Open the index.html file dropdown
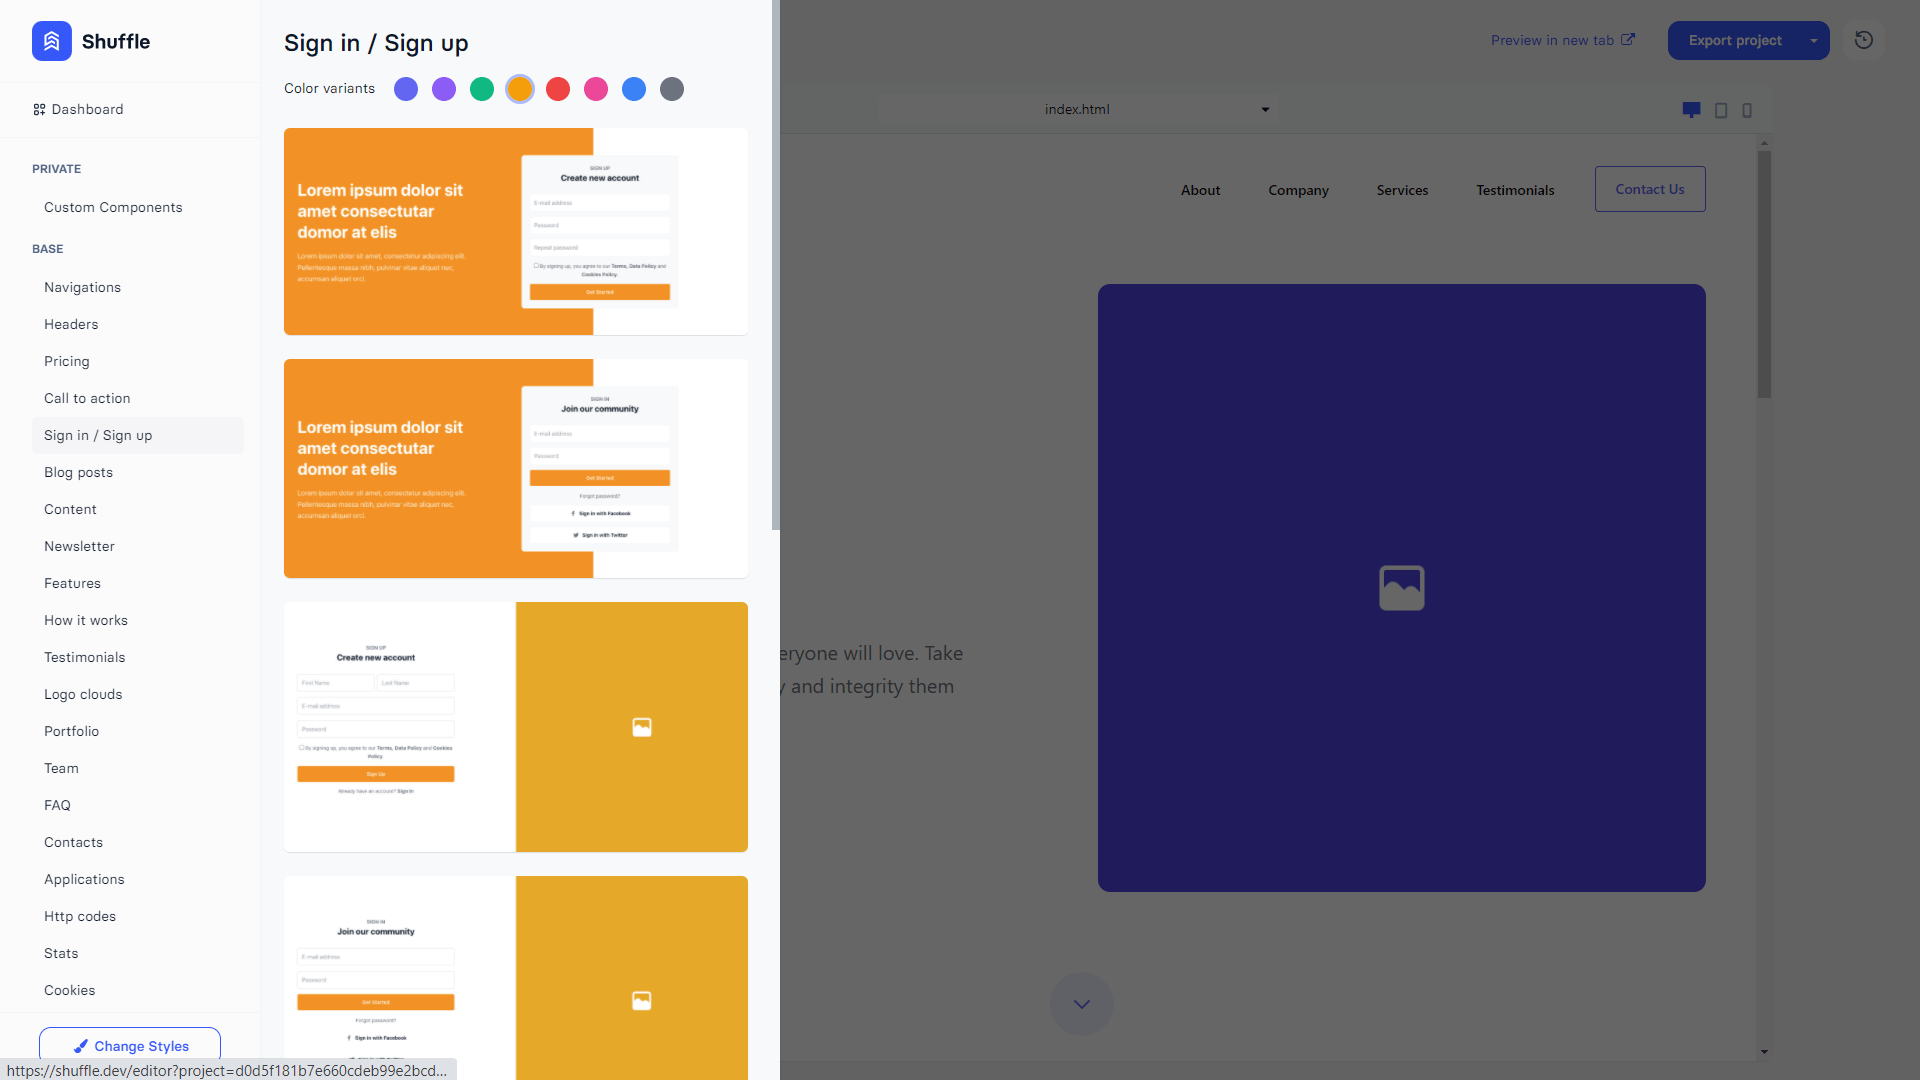The height and width of the screenshot is (1080, 1920). click(x=1078, y=109)
